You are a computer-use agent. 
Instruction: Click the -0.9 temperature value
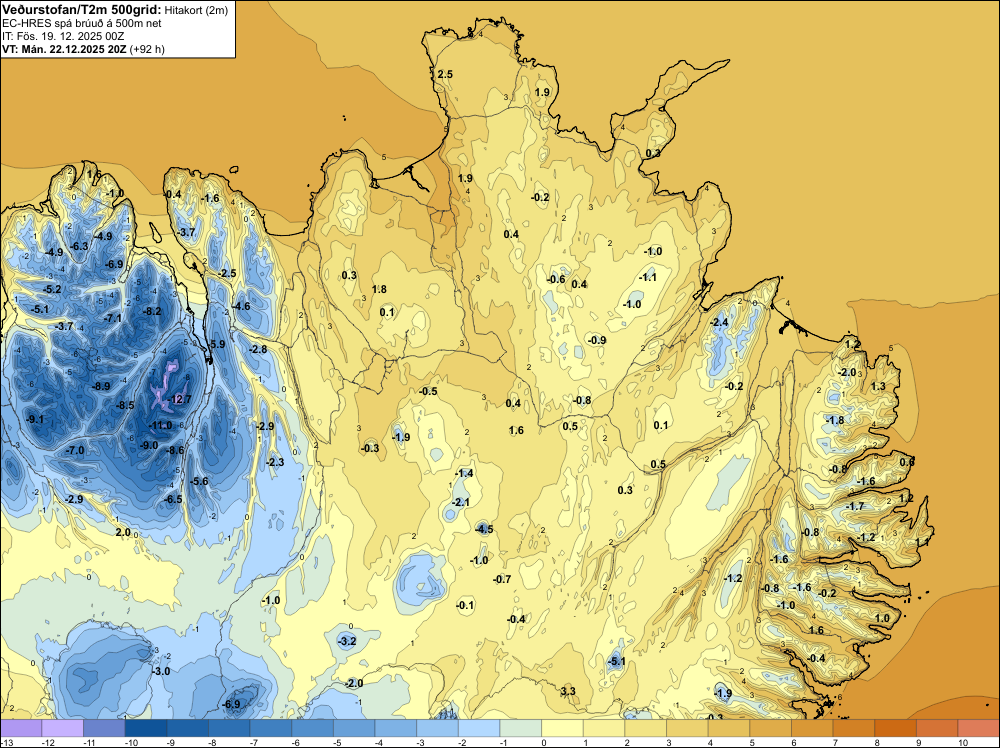pos(597,340)
